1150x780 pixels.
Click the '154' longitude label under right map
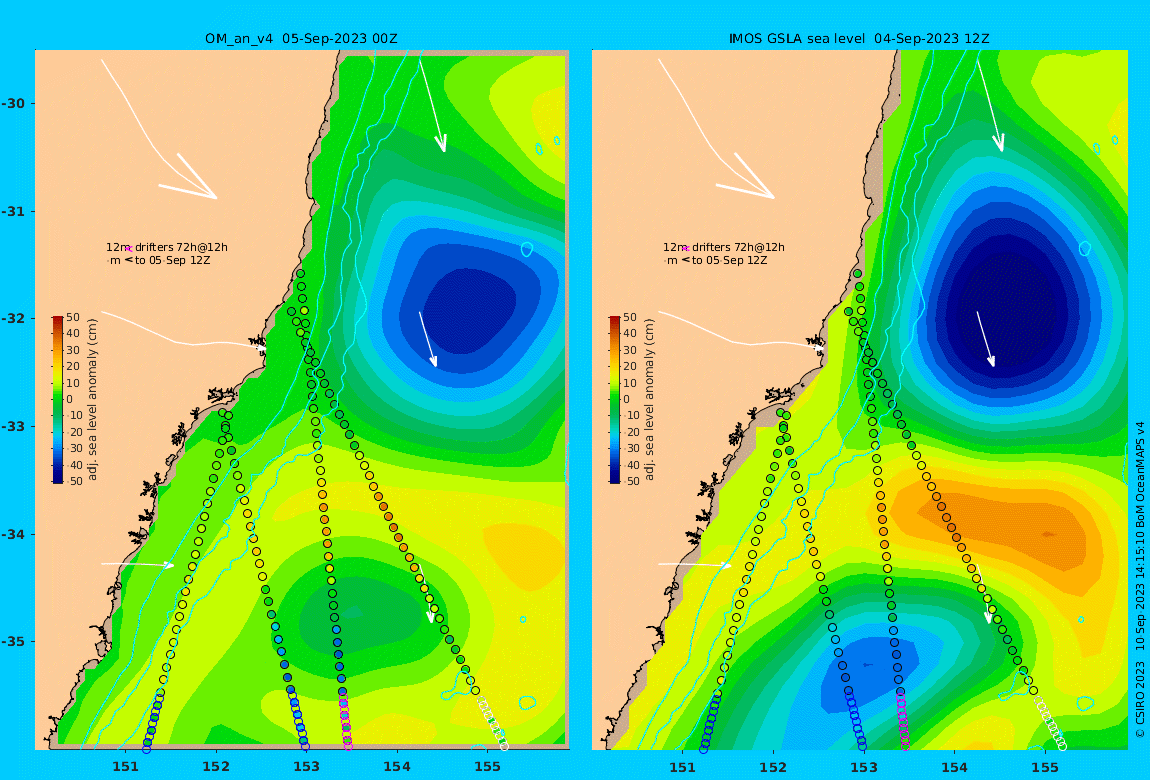point(954,768)
